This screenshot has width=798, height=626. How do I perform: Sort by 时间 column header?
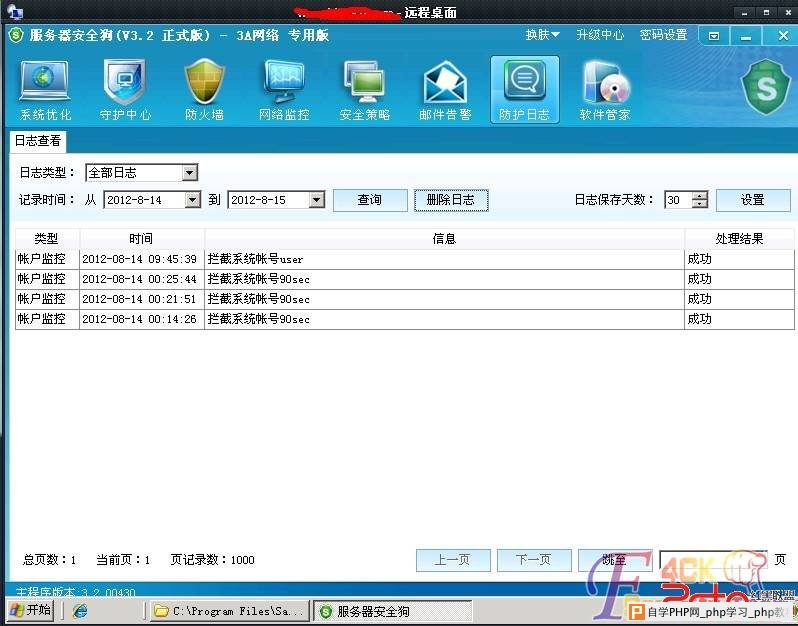141,239
